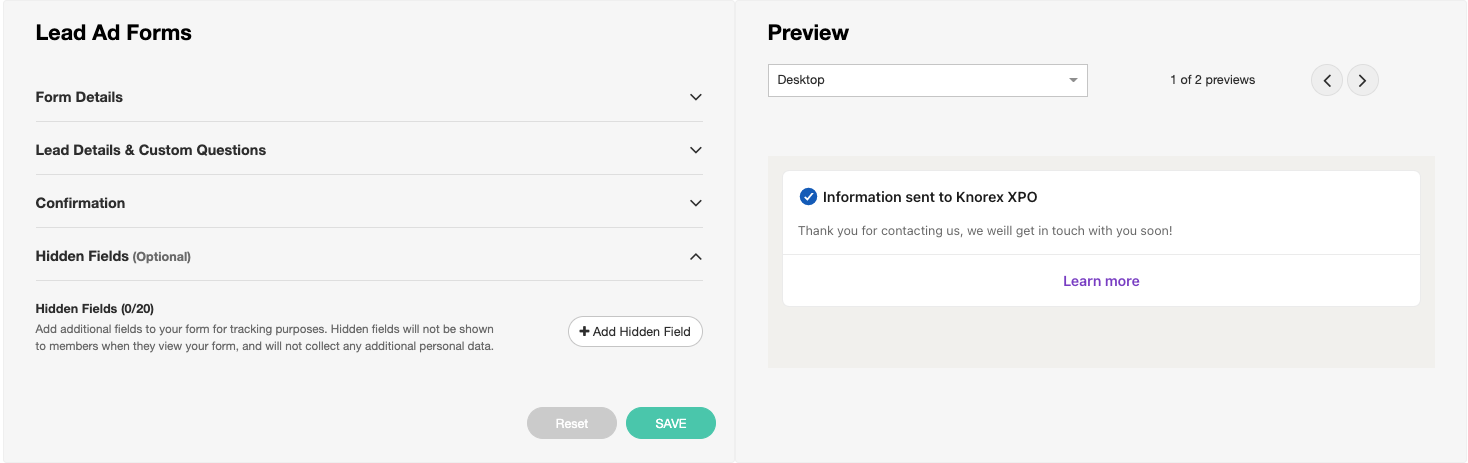This screenshot has width=1468, height=463.
Task: Click the thank you message in preview
Action: [984, 231]
